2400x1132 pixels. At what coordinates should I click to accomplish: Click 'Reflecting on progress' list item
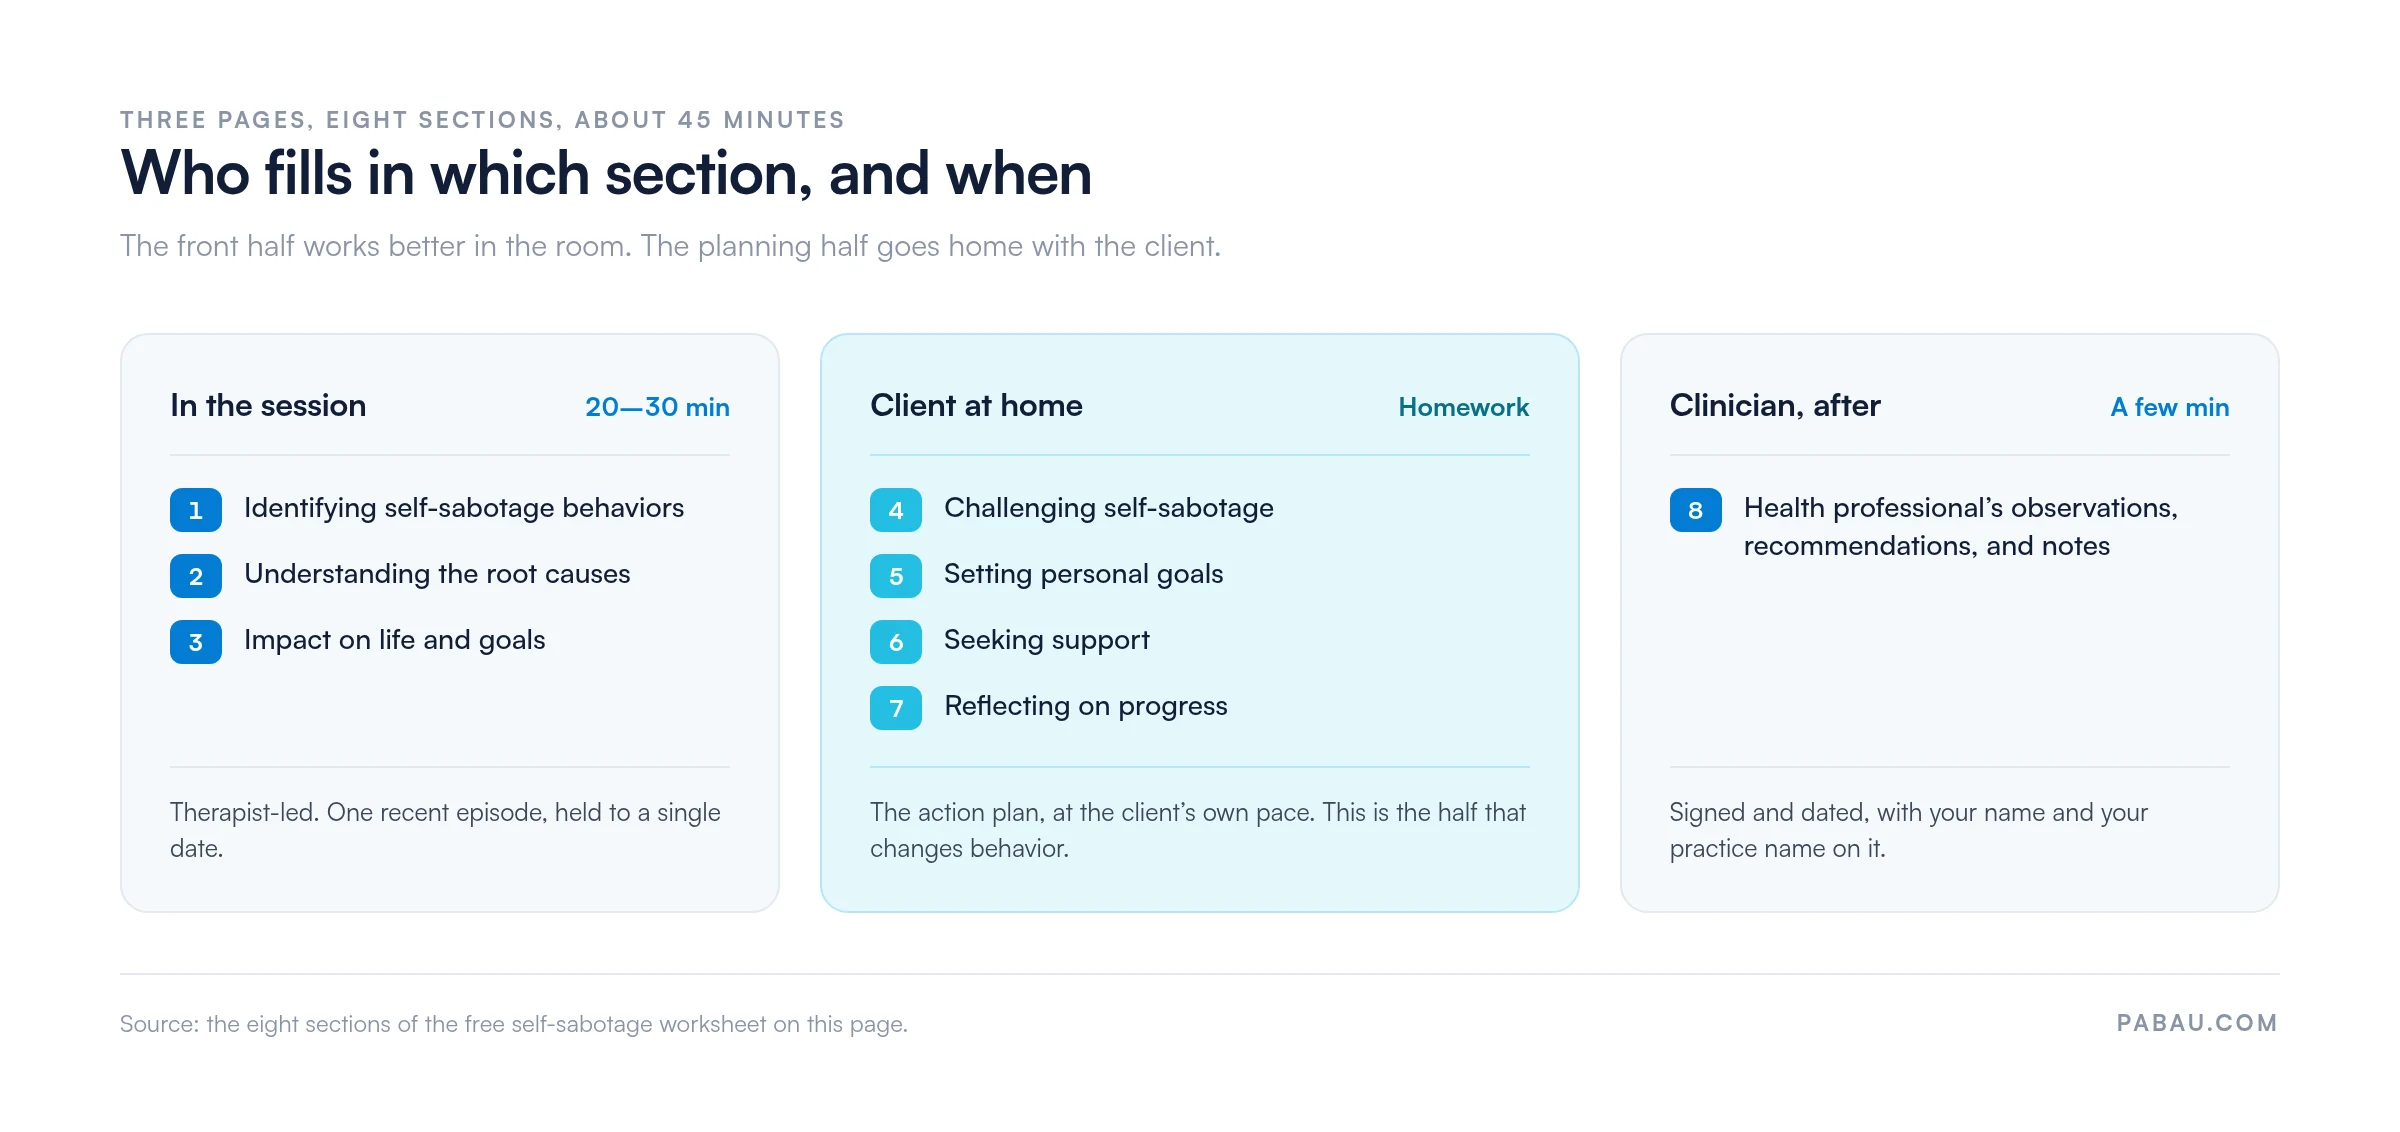(x=1086, y=706)
